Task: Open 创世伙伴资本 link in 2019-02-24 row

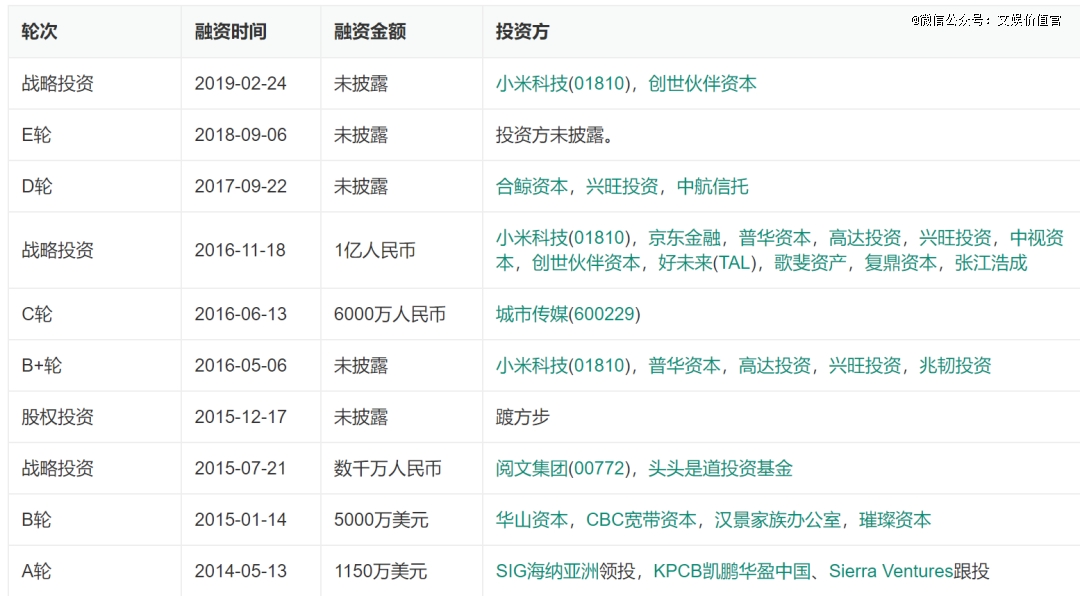Action: tap(702, 83)
